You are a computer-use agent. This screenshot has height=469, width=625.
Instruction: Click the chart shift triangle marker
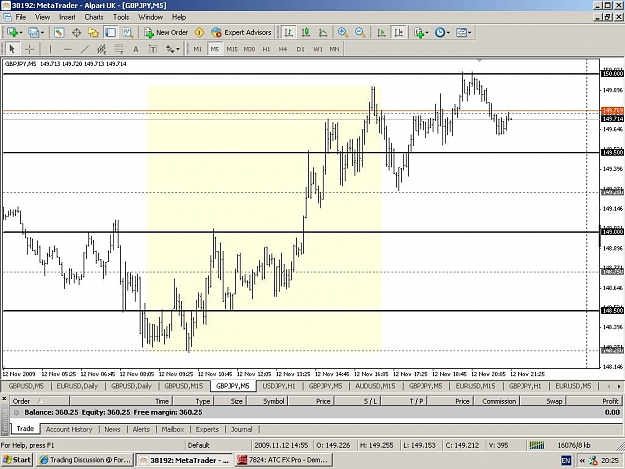480,61
